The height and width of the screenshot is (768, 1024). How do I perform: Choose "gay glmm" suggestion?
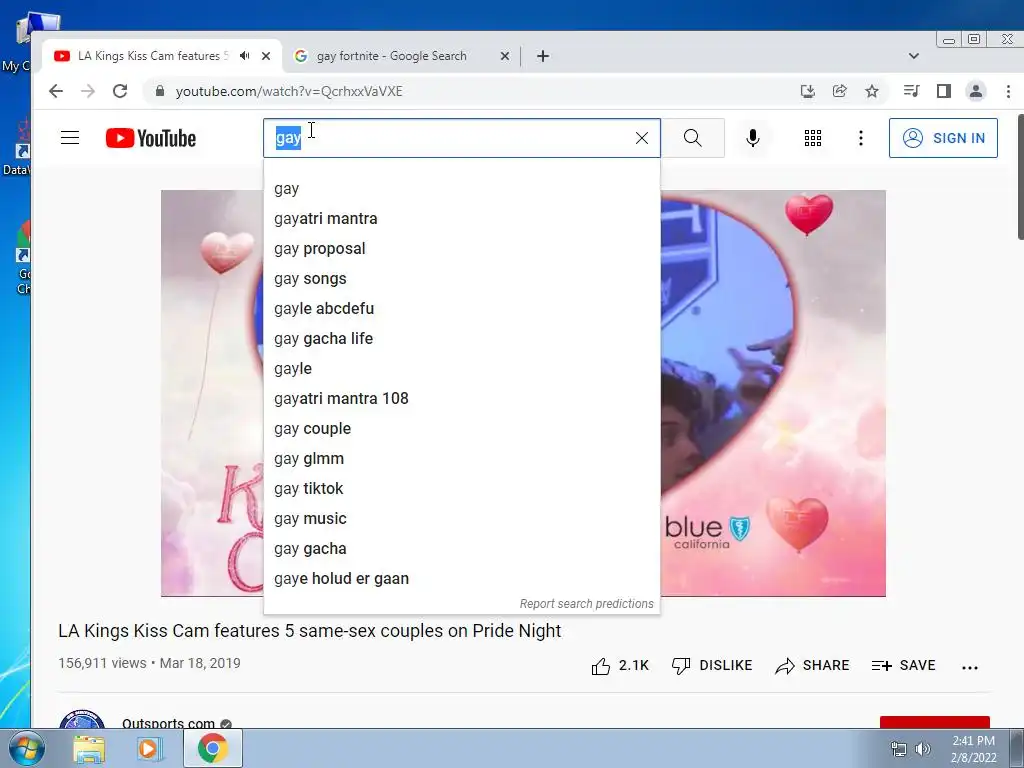tap(462, 459)
